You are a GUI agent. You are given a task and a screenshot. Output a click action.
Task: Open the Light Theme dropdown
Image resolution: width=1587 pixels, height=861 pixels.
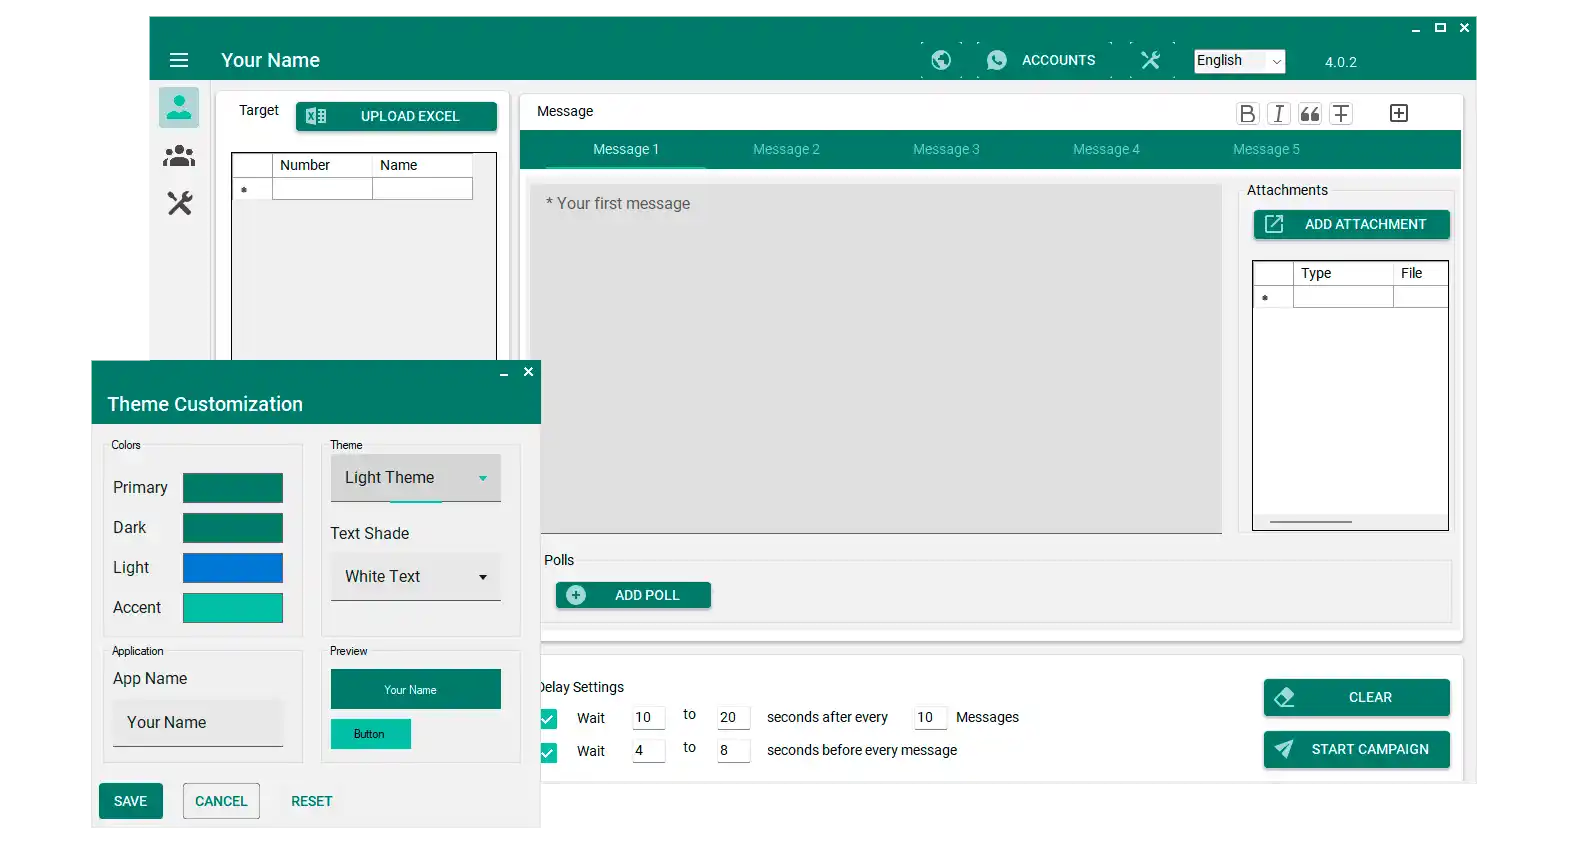pyautogui.click(x=415, y=478)
